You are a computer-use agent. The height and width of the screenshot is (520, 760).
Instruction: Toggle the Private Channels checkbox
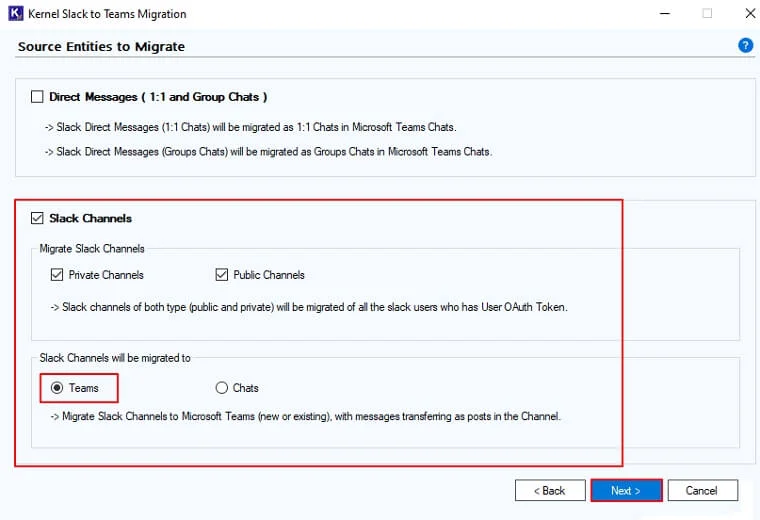[x=57, y=275]
